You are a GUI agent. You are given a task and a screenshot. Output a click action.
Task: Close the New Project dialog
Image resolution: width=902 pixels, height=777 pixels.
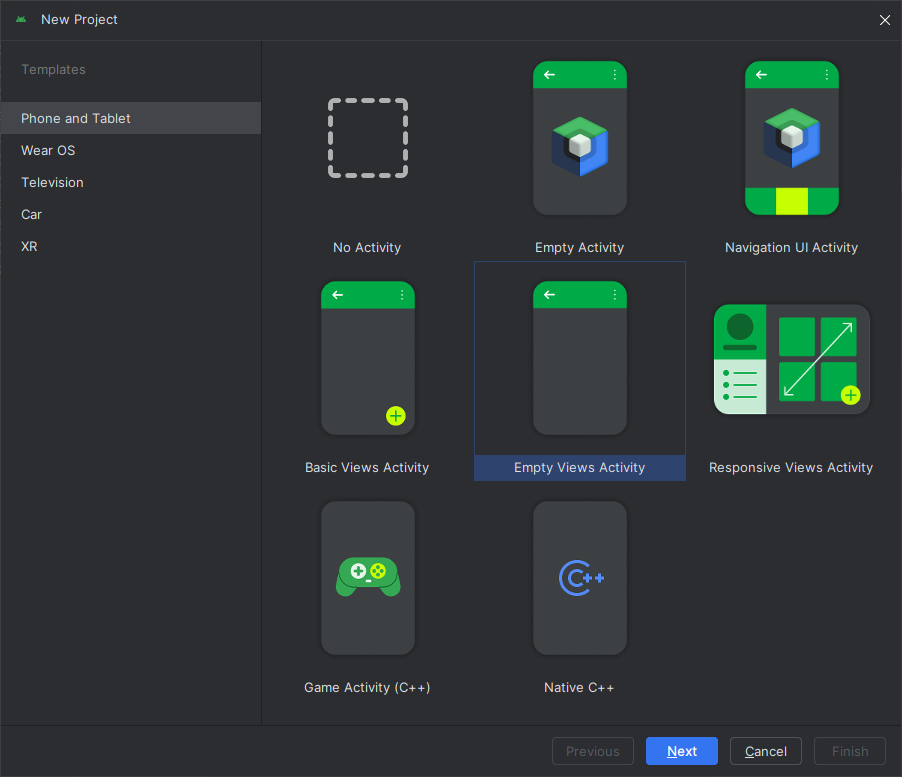pyautogui.click(x=884, y=20)
